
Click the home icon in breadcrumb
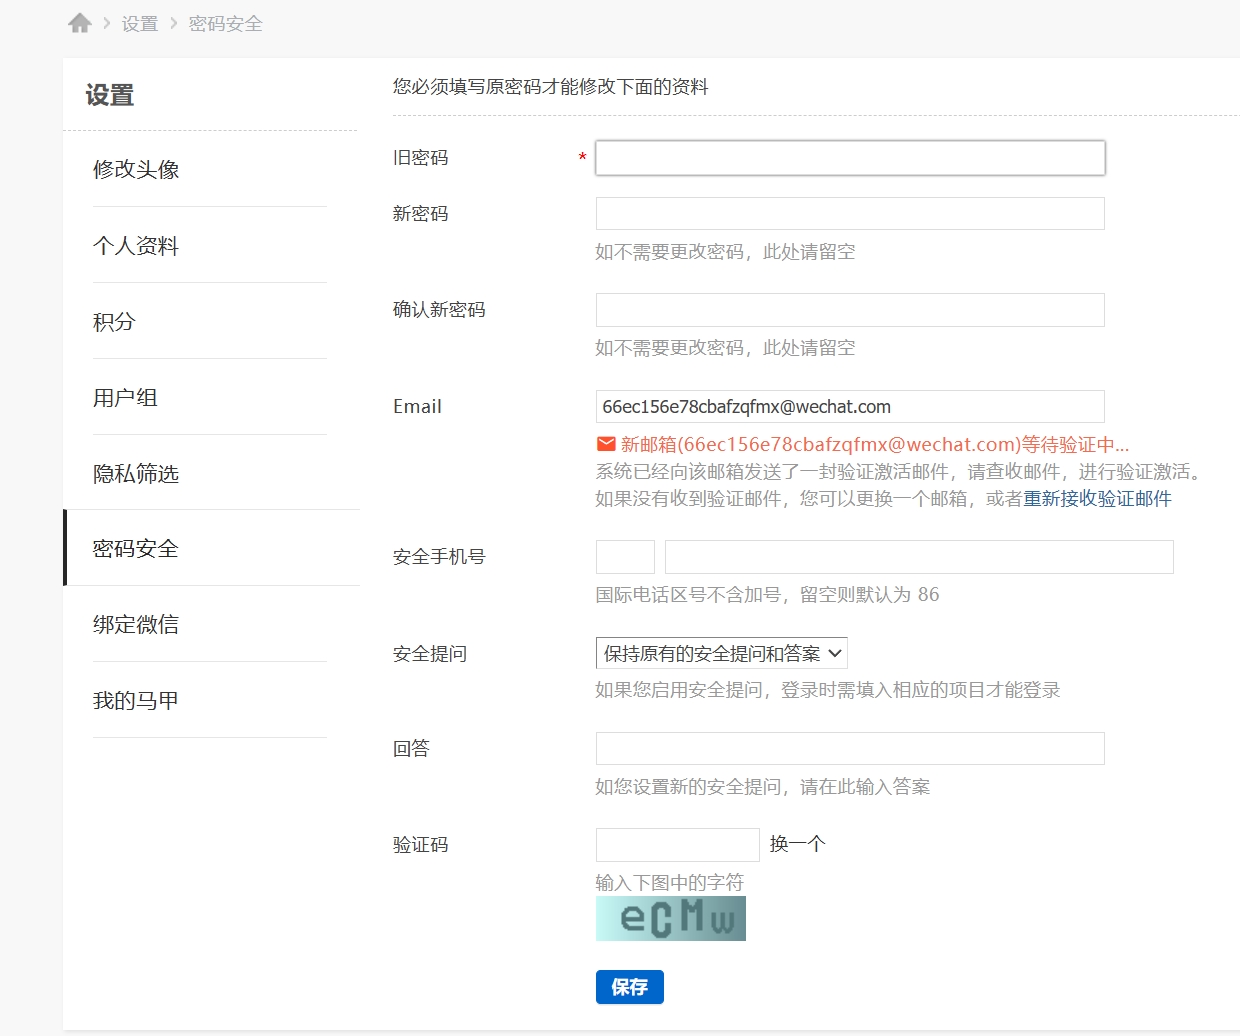[80, 23]
